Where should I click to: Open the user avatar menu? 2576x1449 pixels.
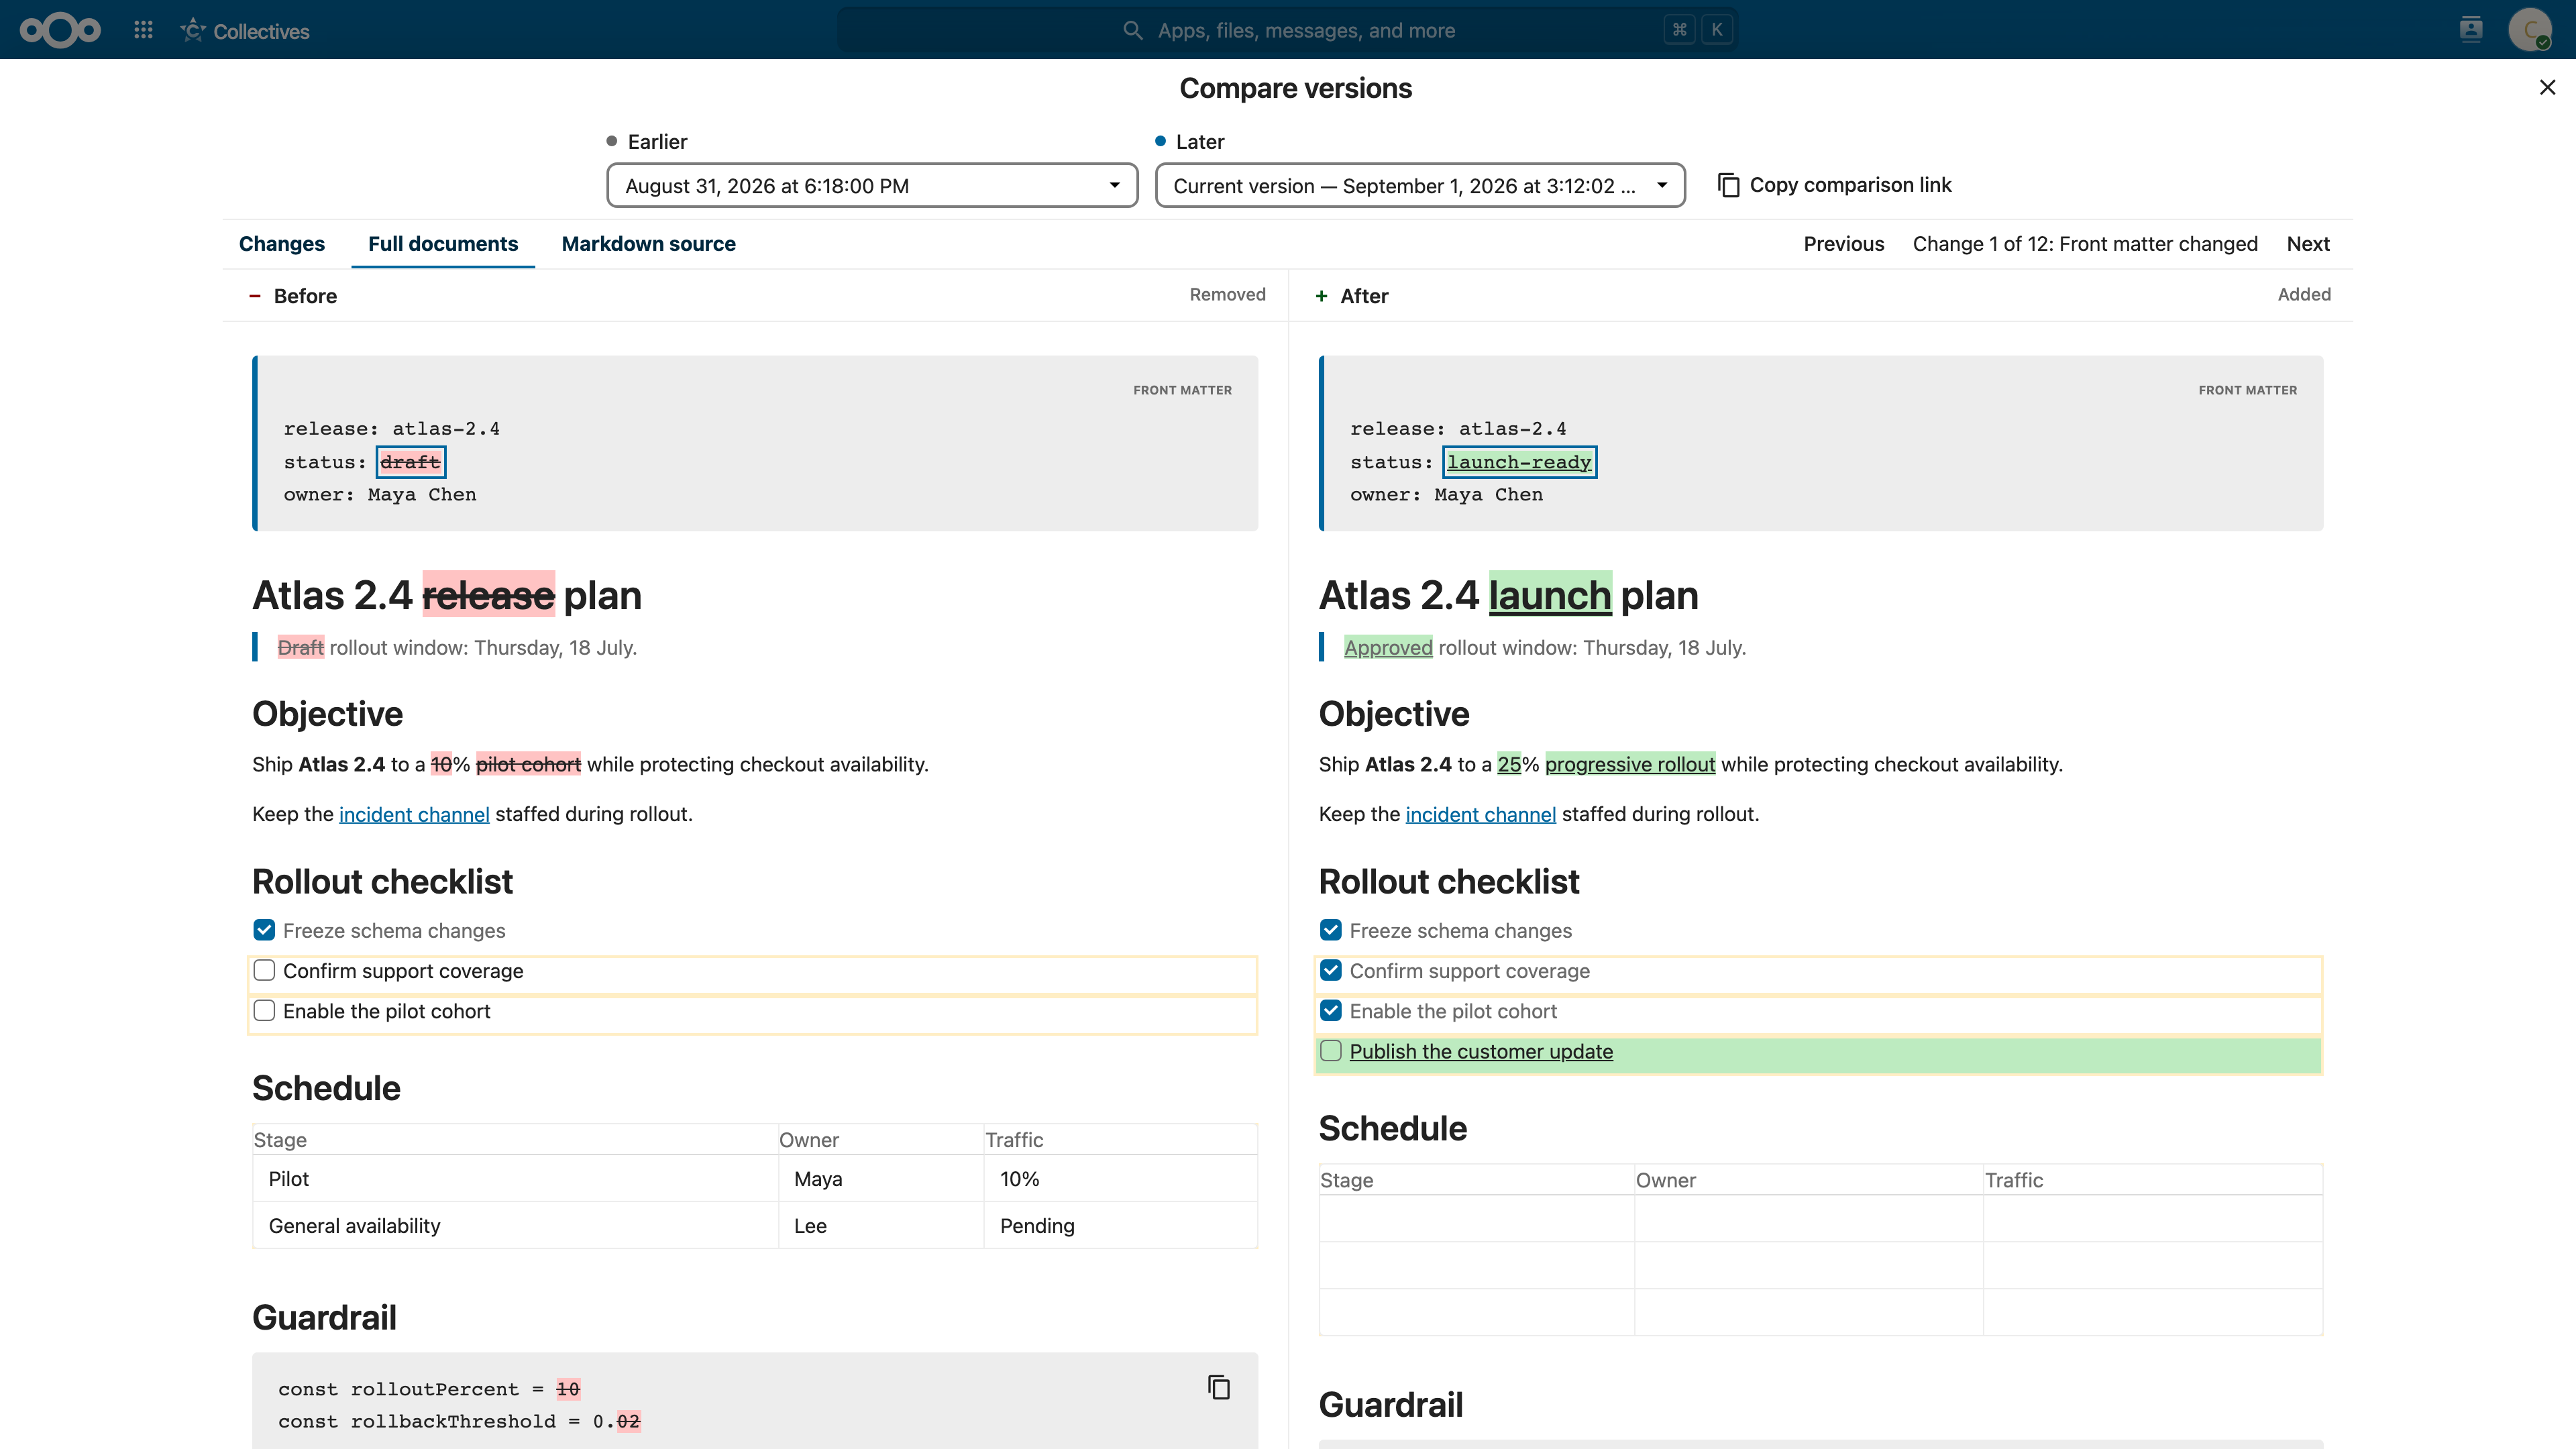(2530, 30)
